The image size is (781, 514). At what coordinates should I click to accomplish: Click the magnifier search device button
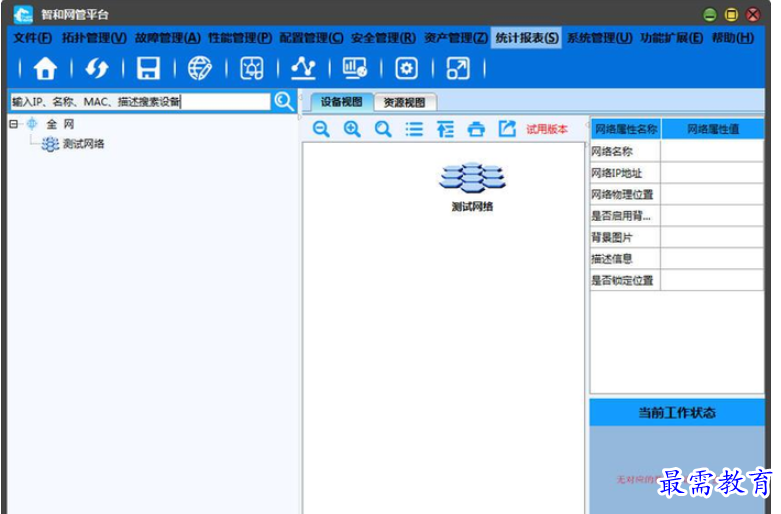(x=284, y=101)
